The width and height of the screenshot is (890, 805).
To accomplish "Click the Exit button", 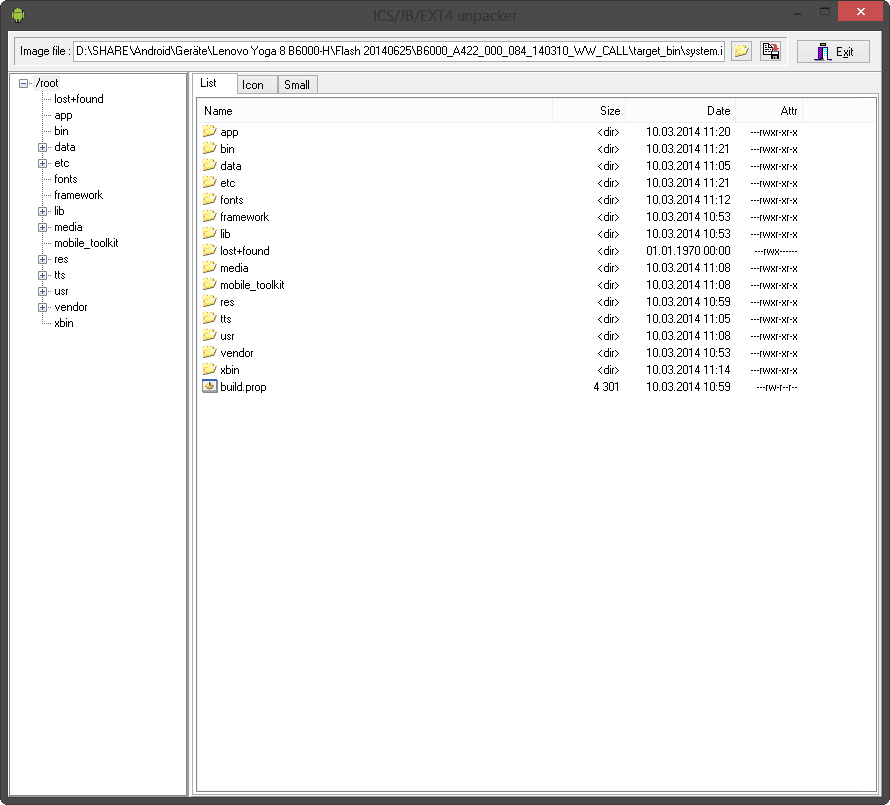I will [x=833, y=52].
